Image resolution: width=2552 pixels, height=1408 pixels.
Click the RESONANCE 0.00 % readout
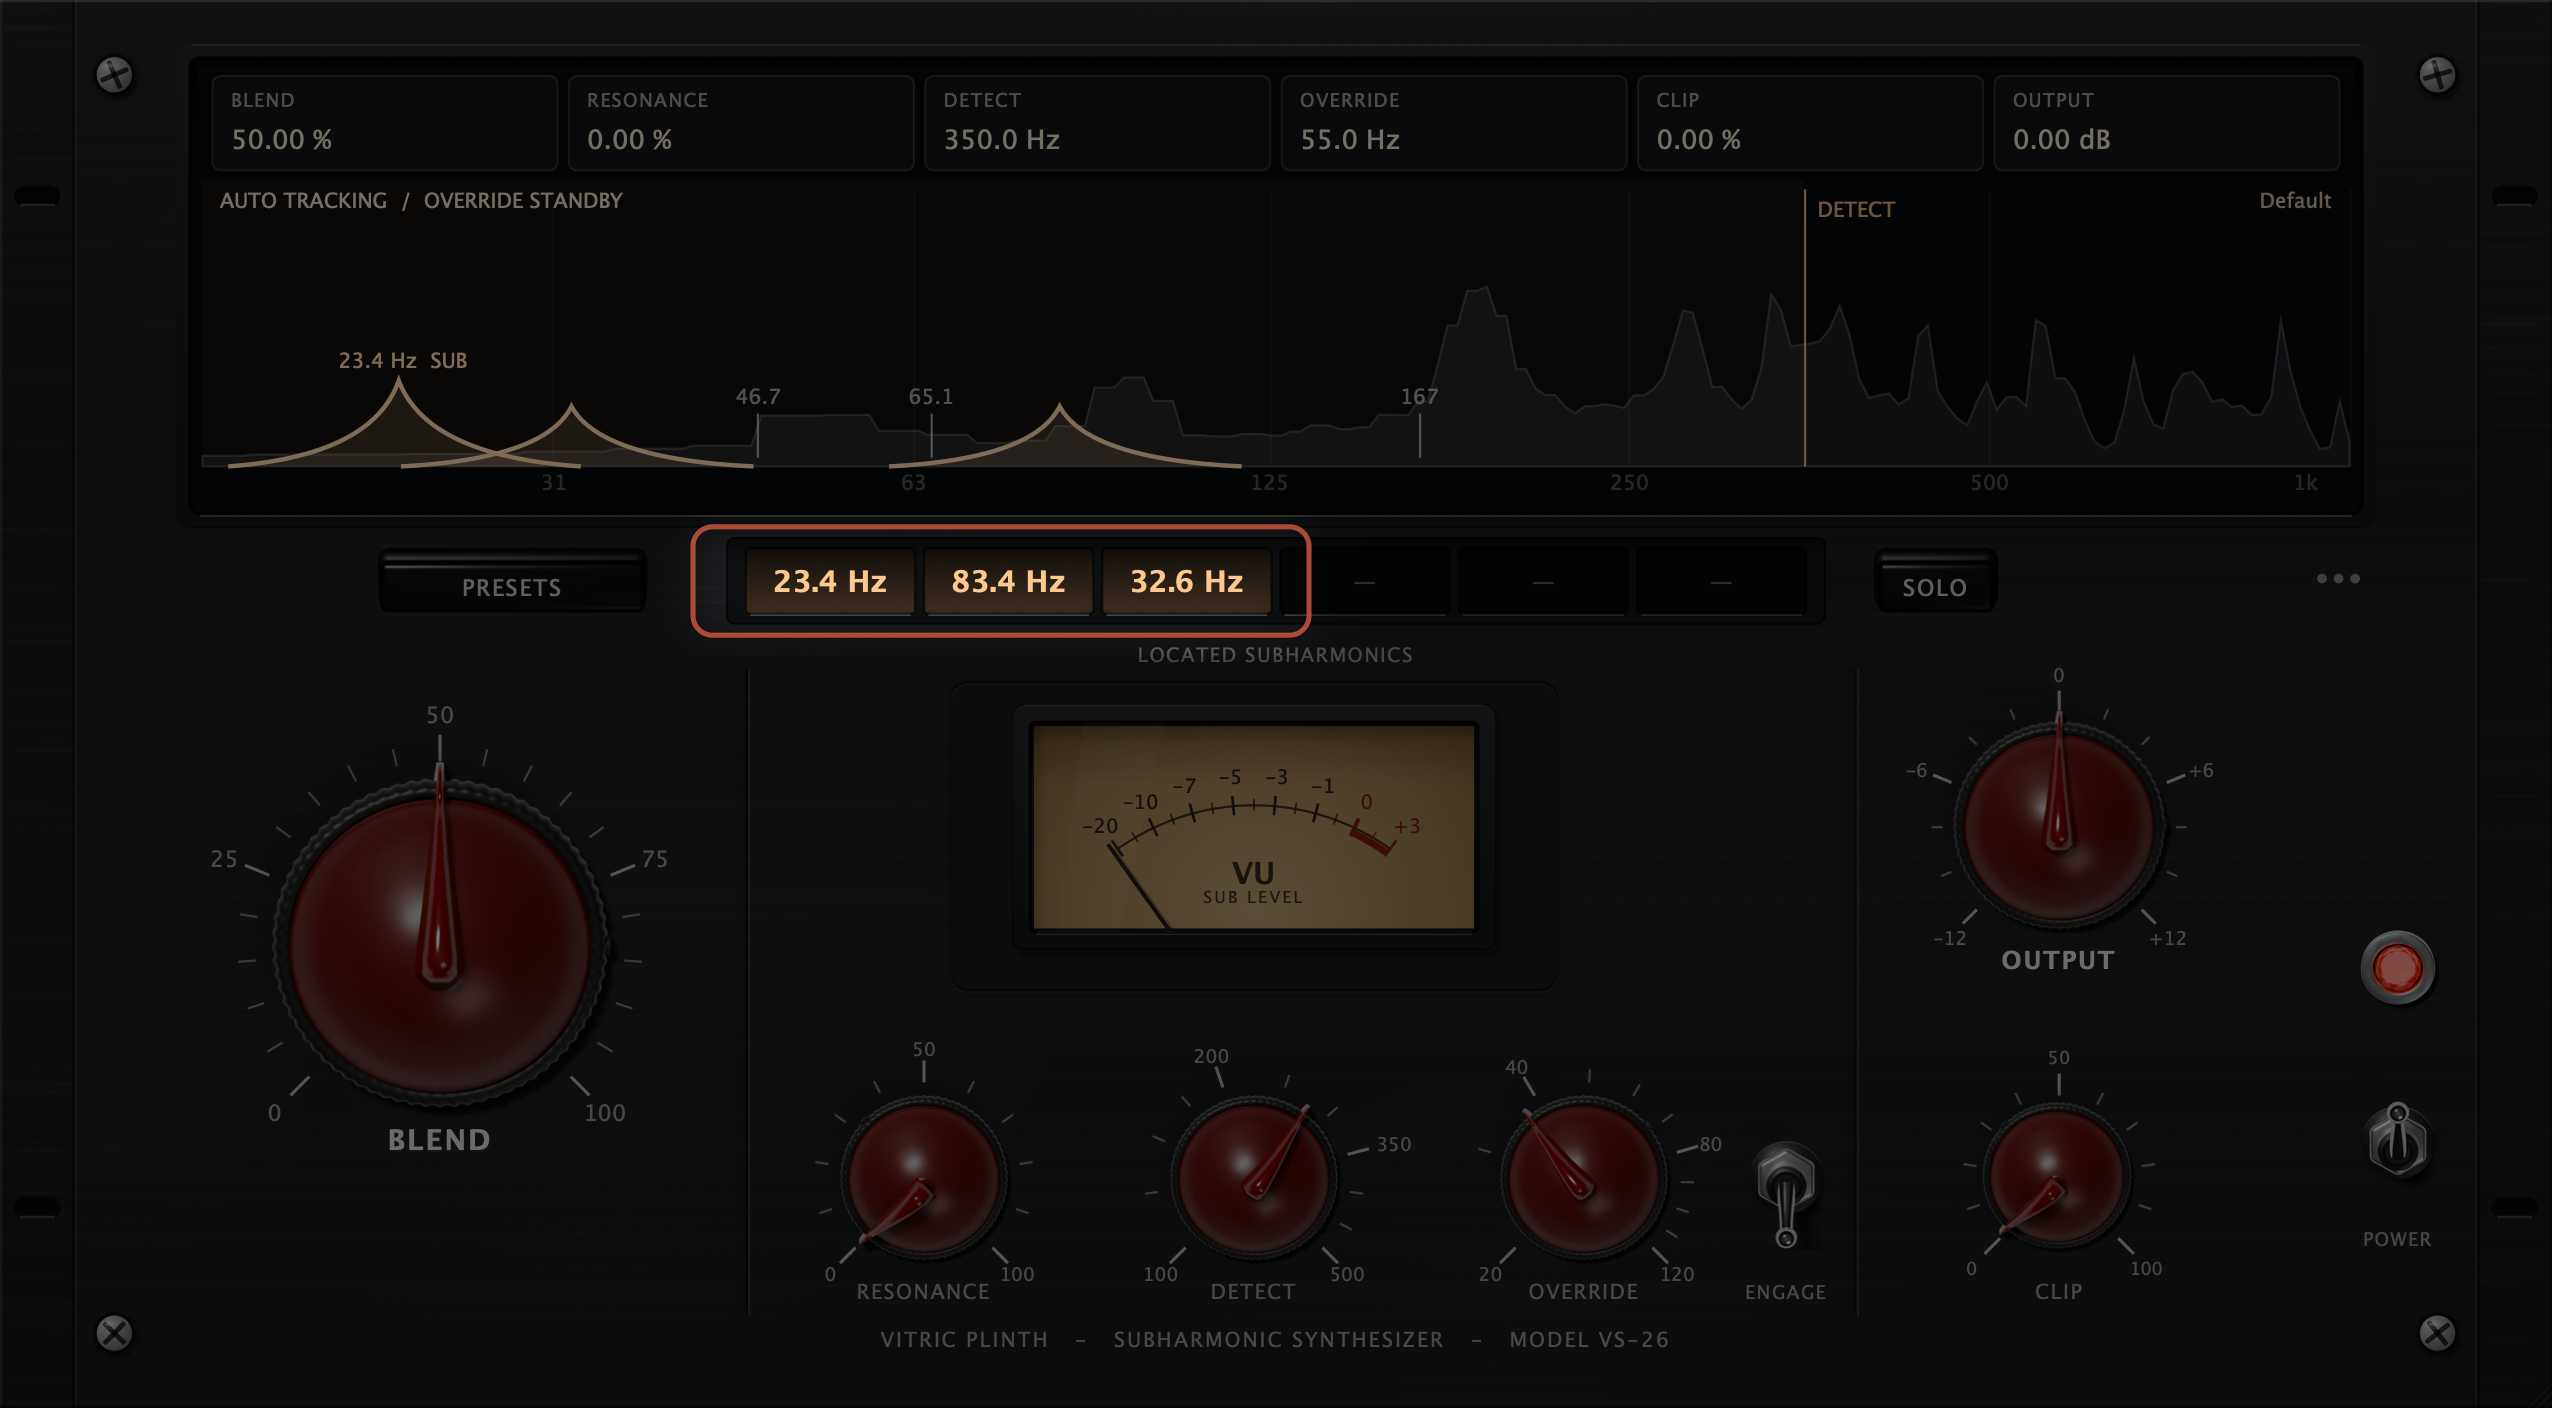741,122
